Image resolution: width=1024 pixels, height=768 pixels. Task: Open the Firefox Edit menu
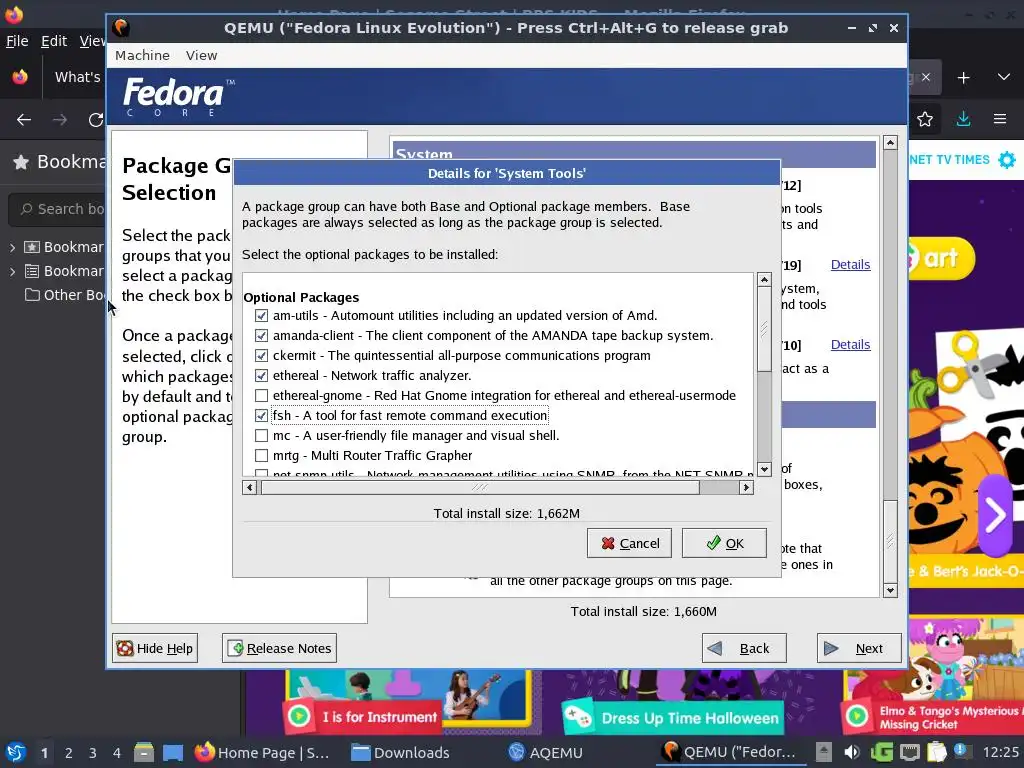pyautogui.click(x=54, y=41)
